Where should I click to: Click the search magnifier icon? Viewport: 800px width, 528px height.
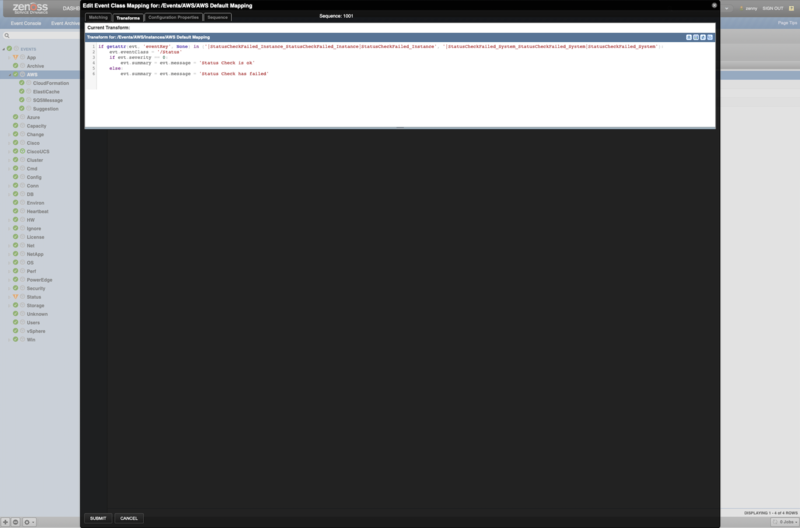[7, 35]
